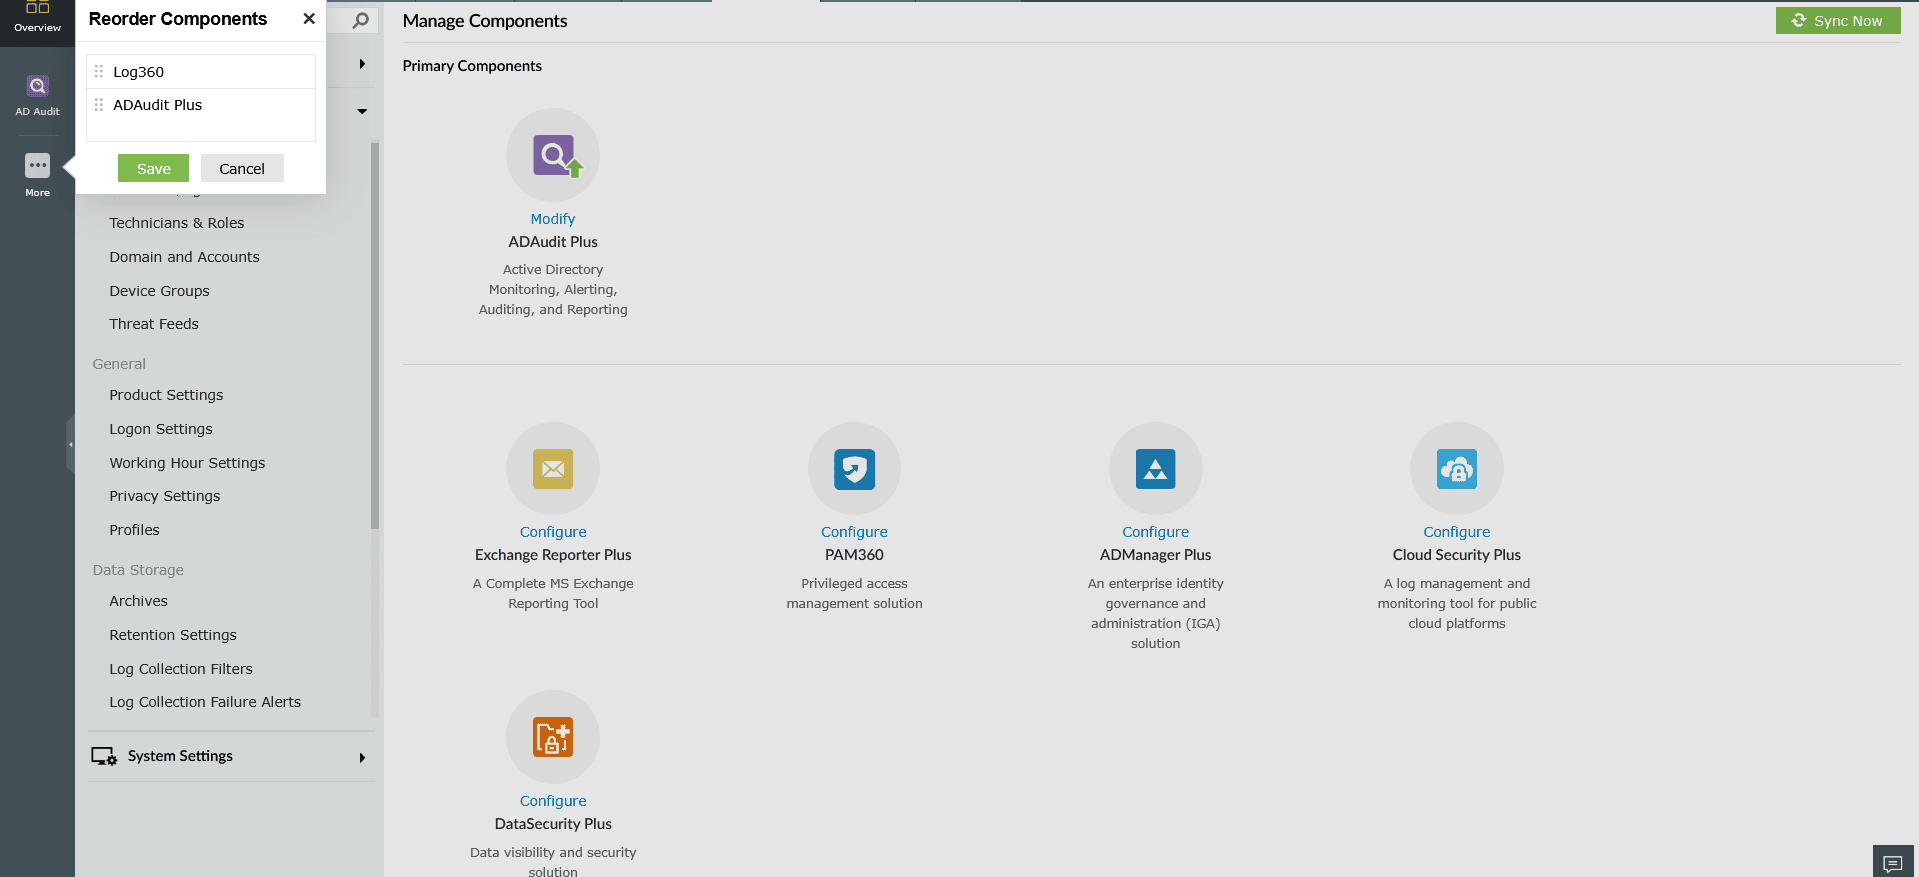Grab the ADAudit Plus drag handle
Viewport: 1919px width, 877px height.
coord(99,105)
